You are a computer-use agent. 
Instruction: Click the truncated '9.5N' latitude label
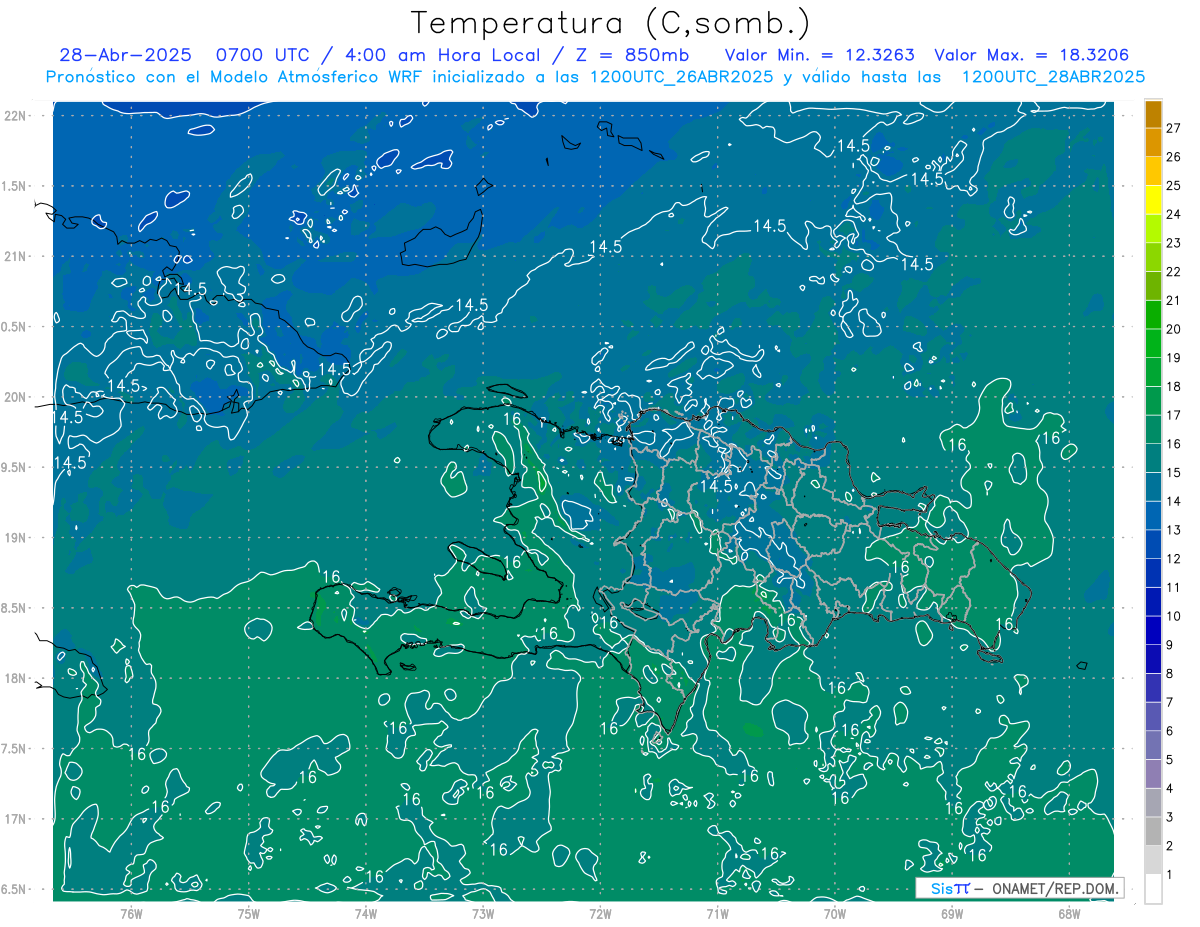[x=14, y=467]
